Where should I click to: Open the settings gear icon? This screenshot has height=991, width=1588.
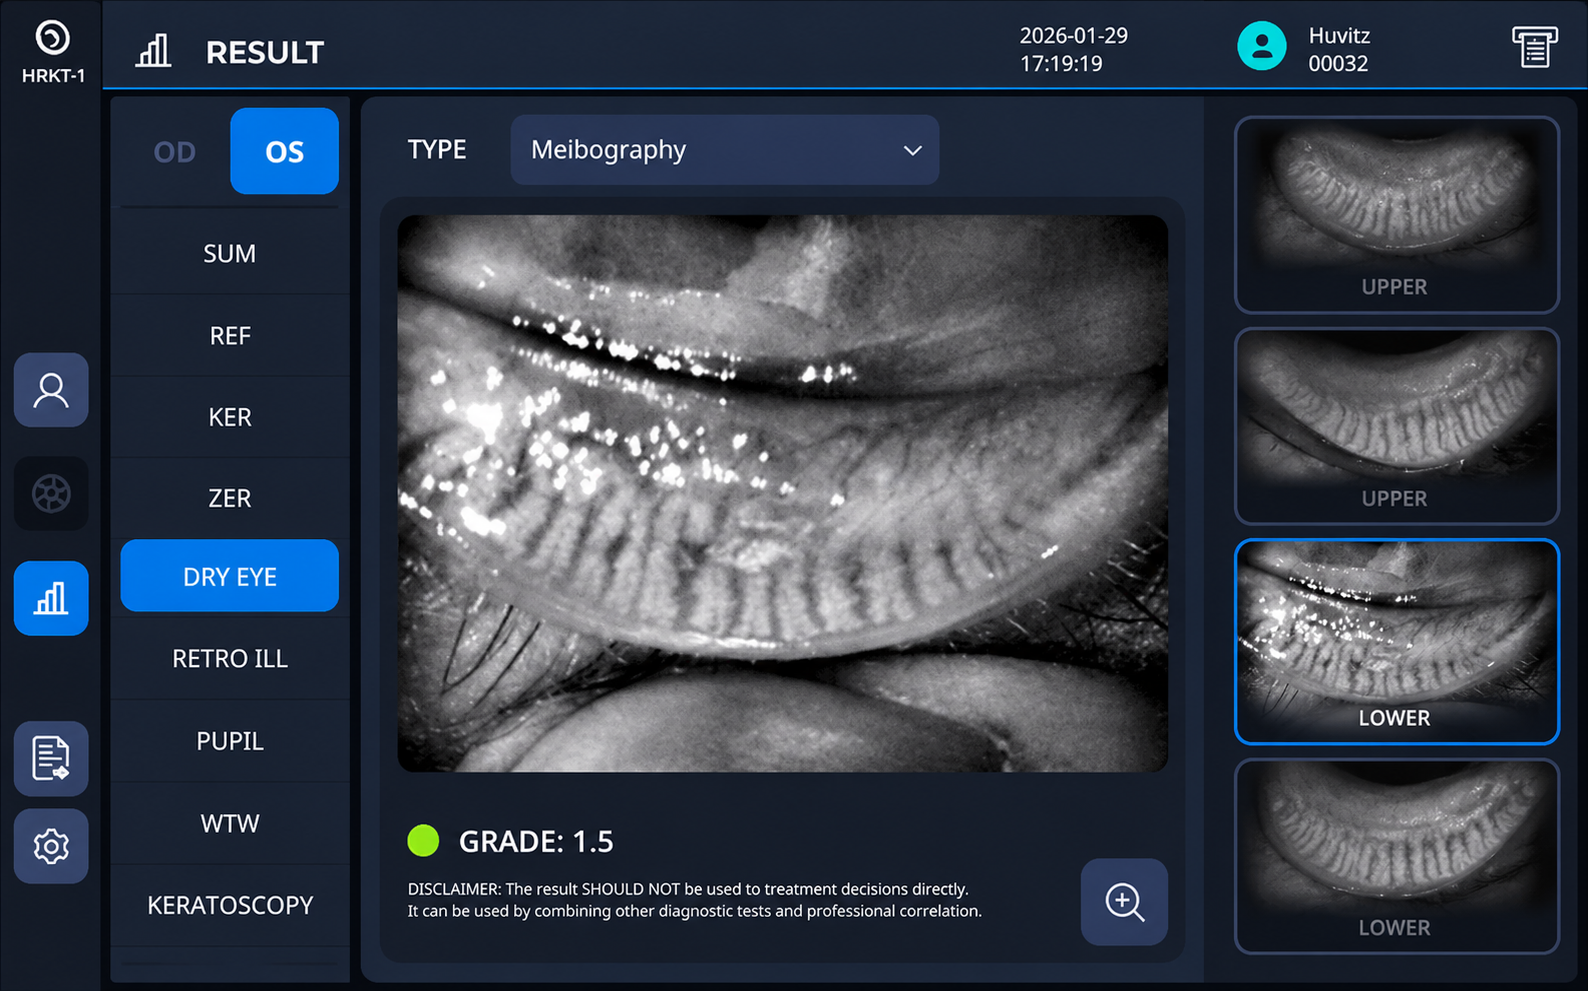click(x=51, y=846)
